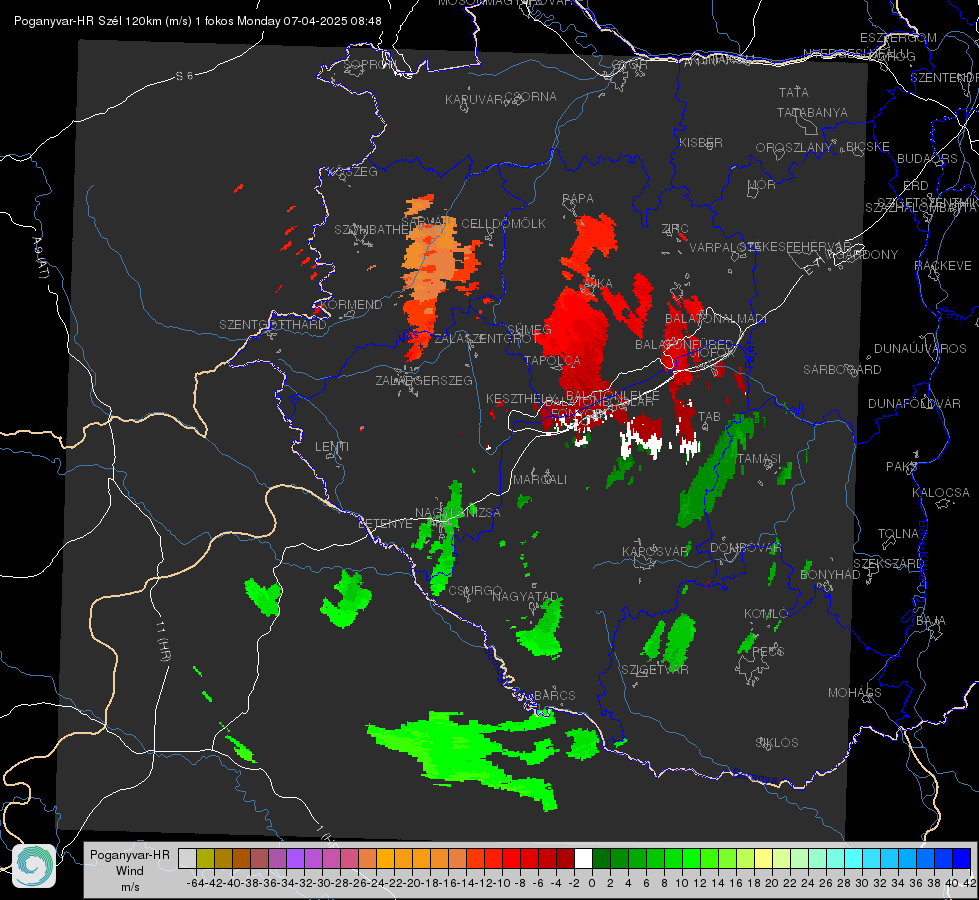Viewport: 979px width, 900px height.
Task: Click the DOMBOVAR city label
Action: click(x=745, y=548)
